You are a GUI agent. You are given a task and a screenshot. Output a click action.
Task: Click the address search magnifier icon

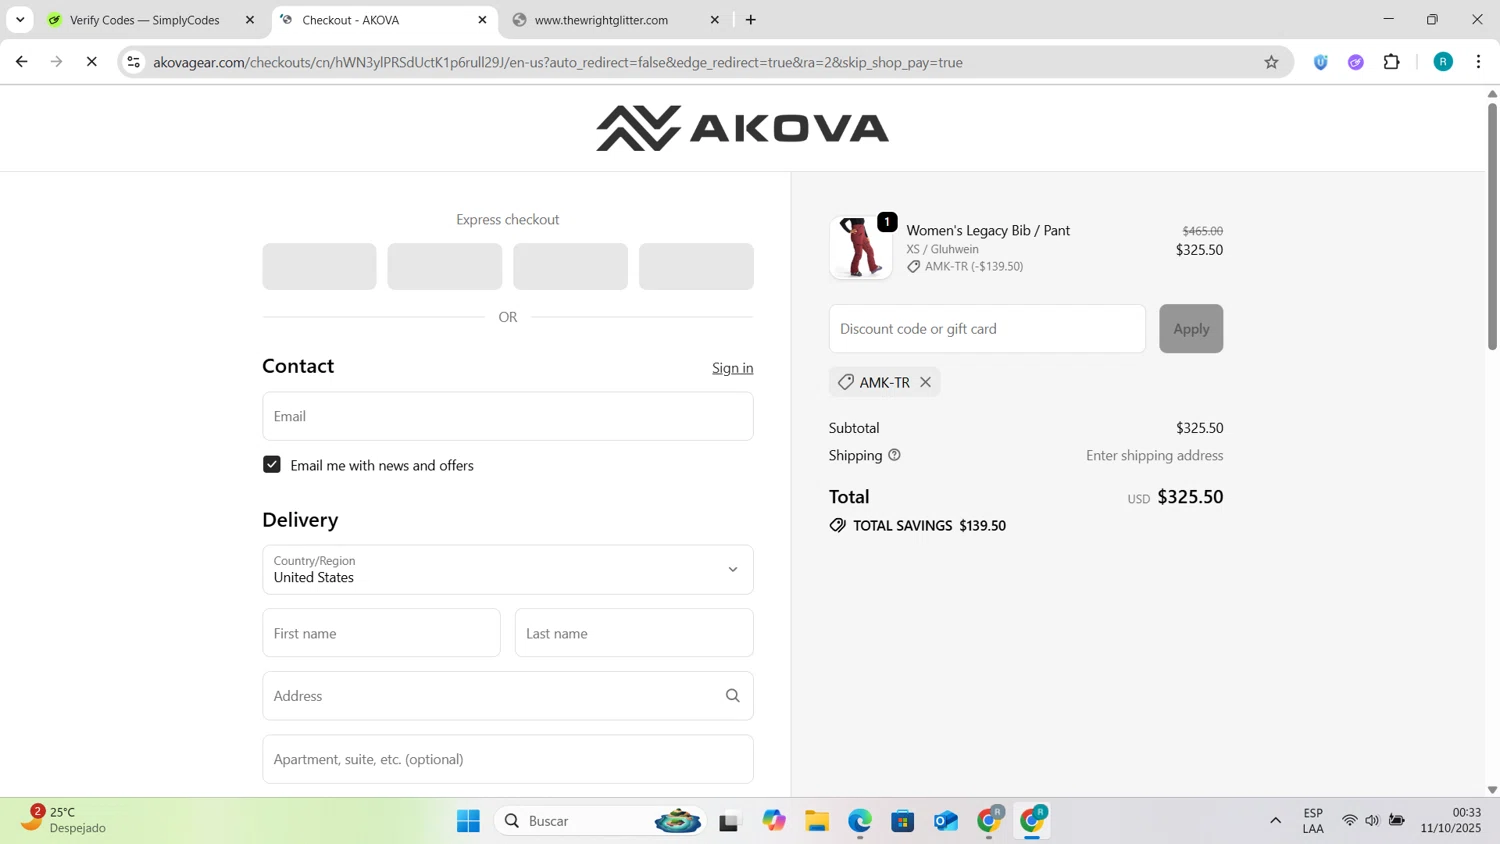pyautogui.click(x=732, y=696)
